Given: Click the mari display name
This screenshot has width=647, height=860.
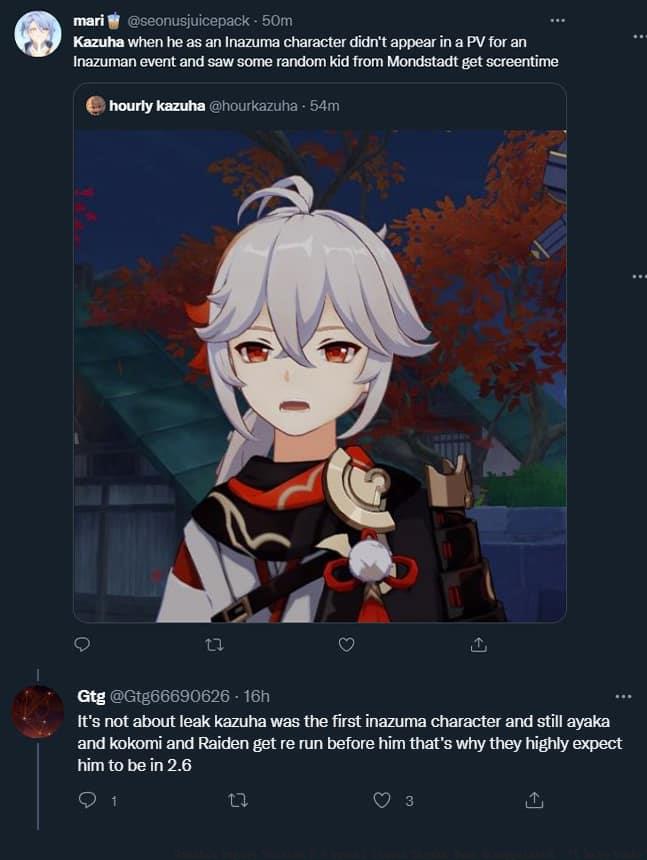Looking at the screenshot, I should click(x=89, y=21).
